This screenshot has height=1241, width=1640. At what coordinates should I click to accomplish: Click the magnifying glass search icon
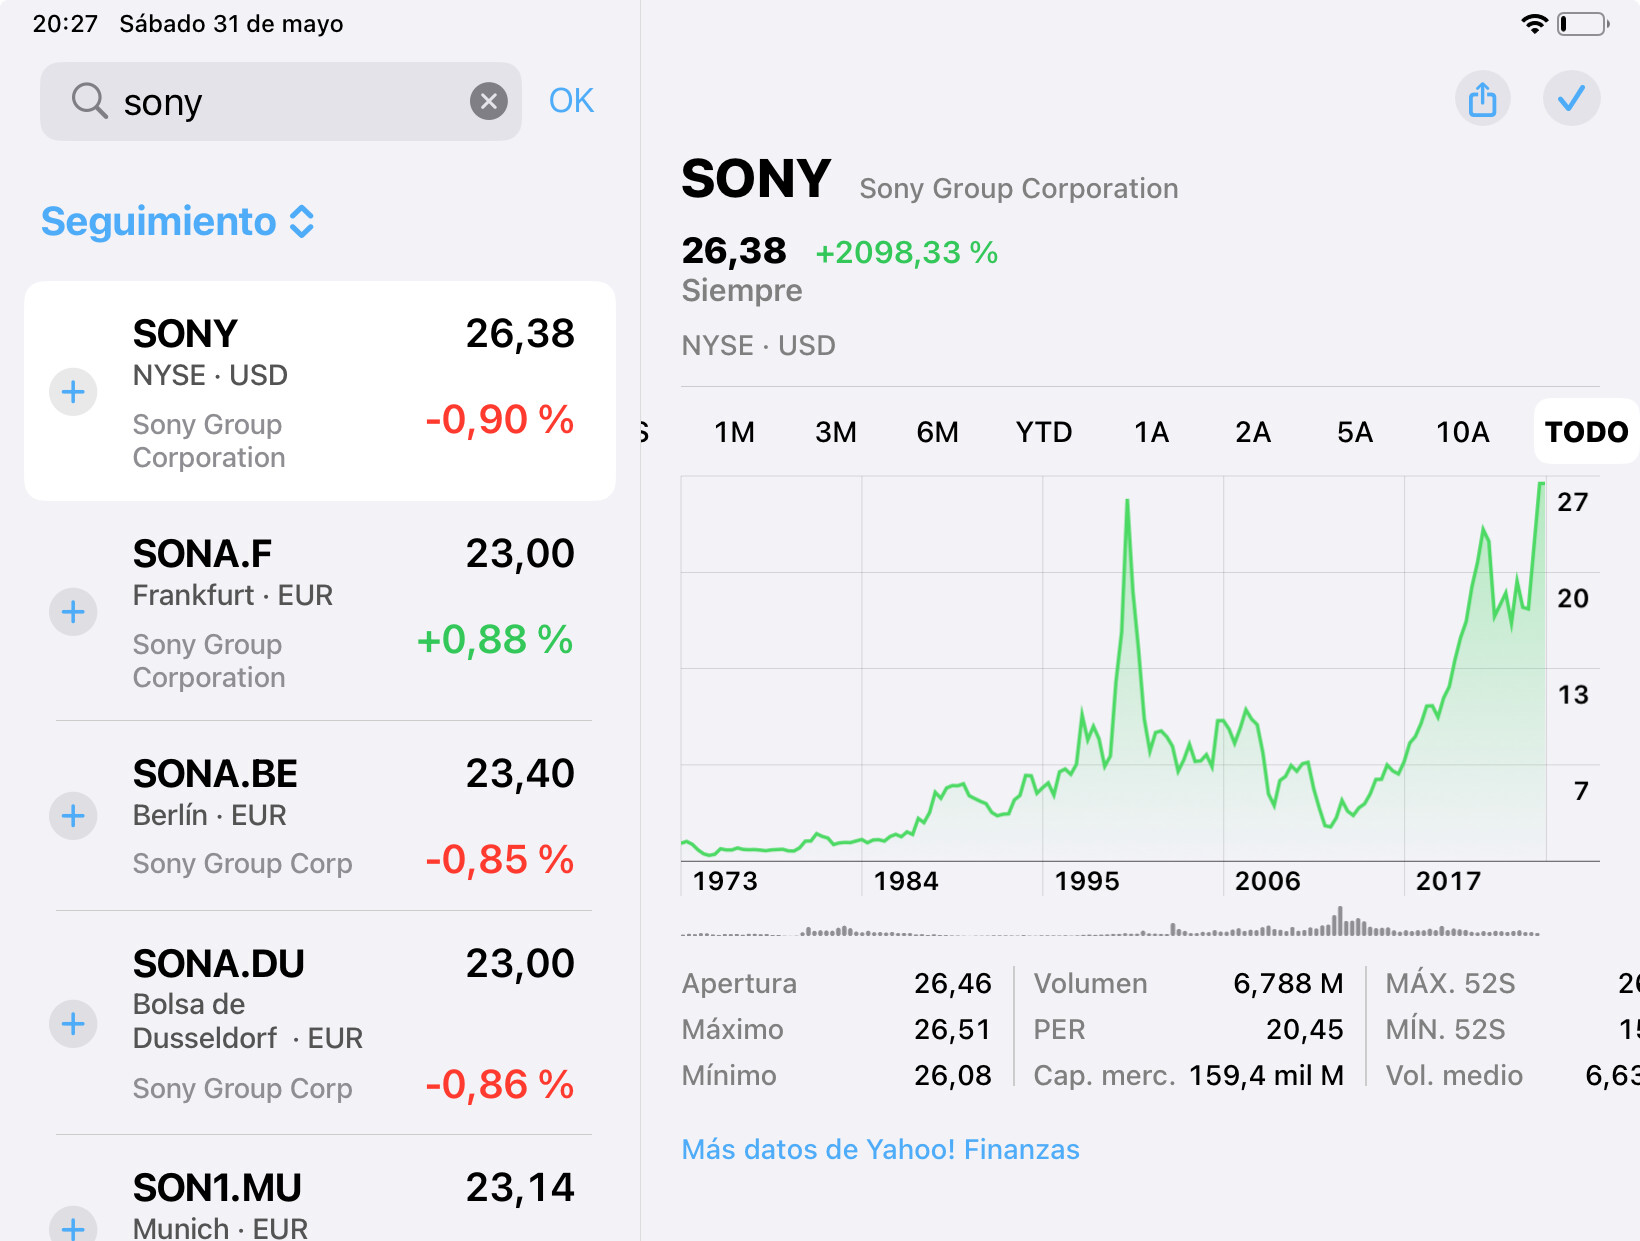(x=89, y=101)
